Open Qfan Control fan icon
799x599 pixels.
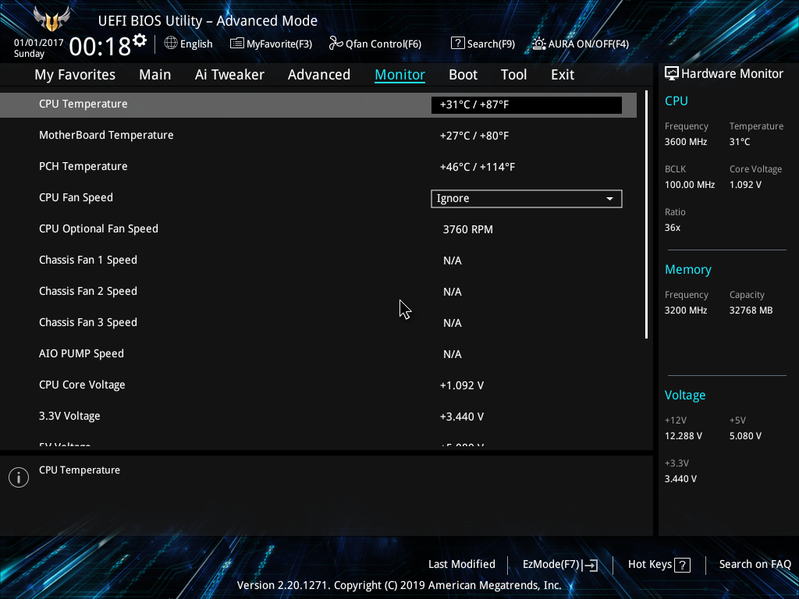(x=335, y=43)
